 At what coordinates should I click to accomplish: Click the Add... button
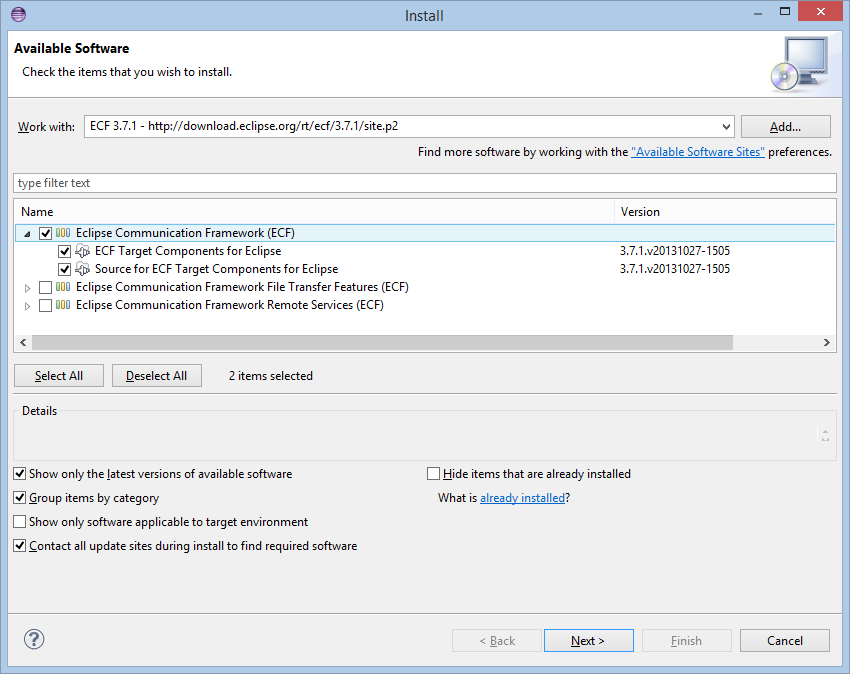pyautogui.click(x=785, y=127)
